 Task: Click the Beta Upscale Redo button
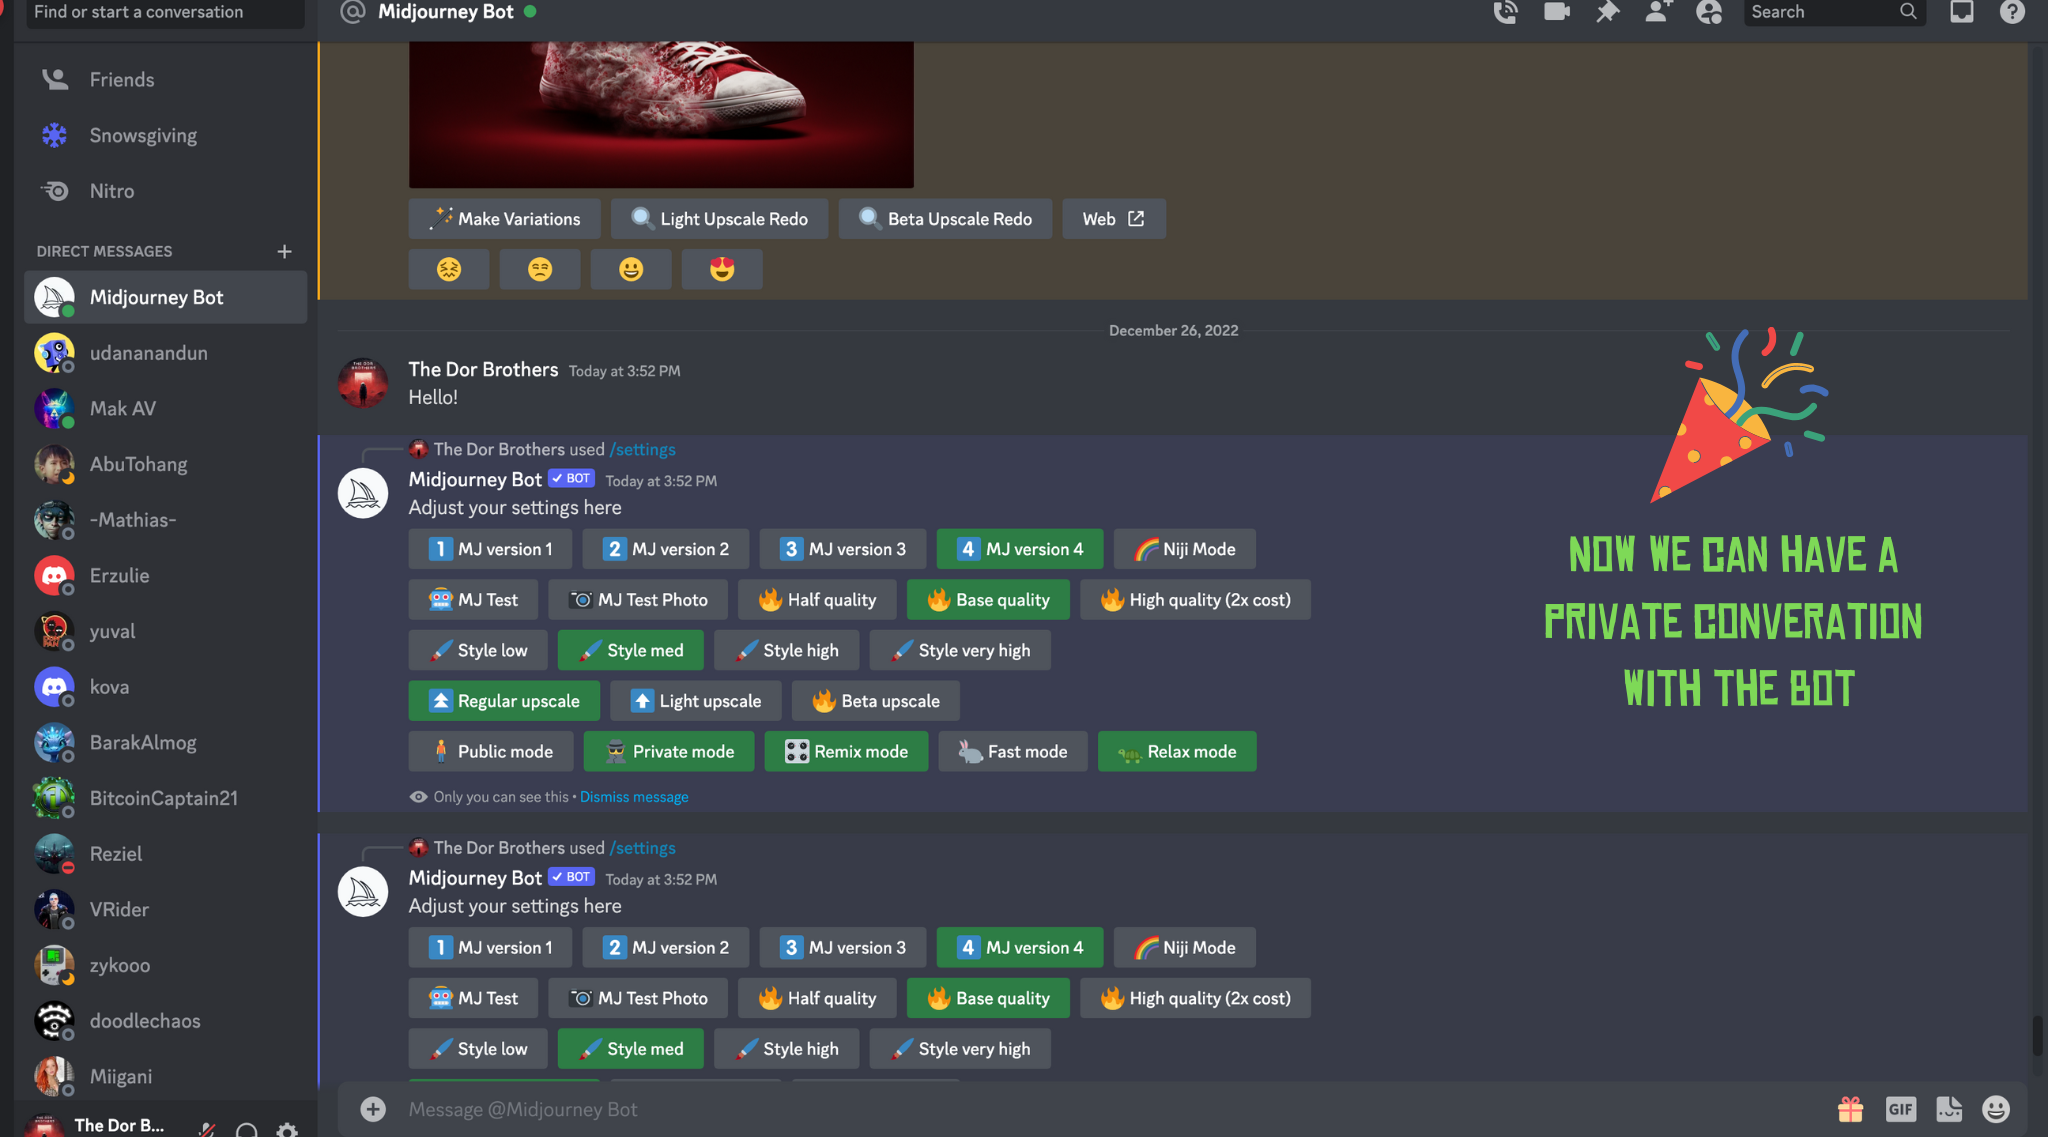pyautogui.click(x=945, y=219)
